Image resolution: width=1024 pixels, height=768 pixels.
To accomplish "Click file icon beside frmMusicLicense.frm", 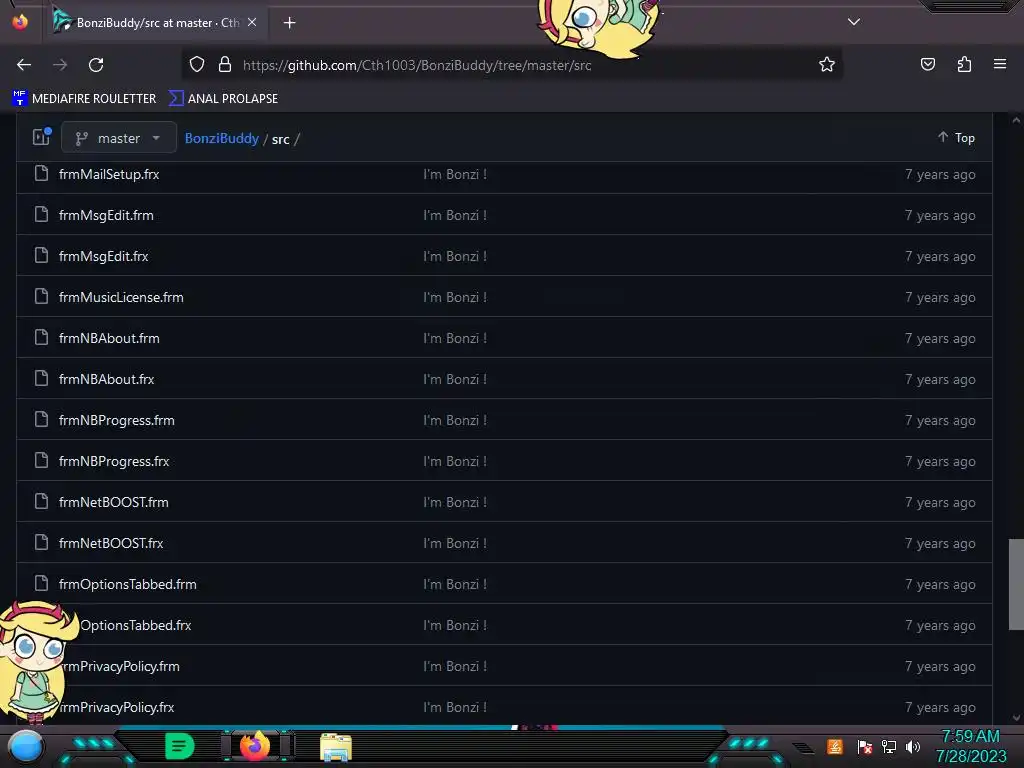I will (41, 296).
